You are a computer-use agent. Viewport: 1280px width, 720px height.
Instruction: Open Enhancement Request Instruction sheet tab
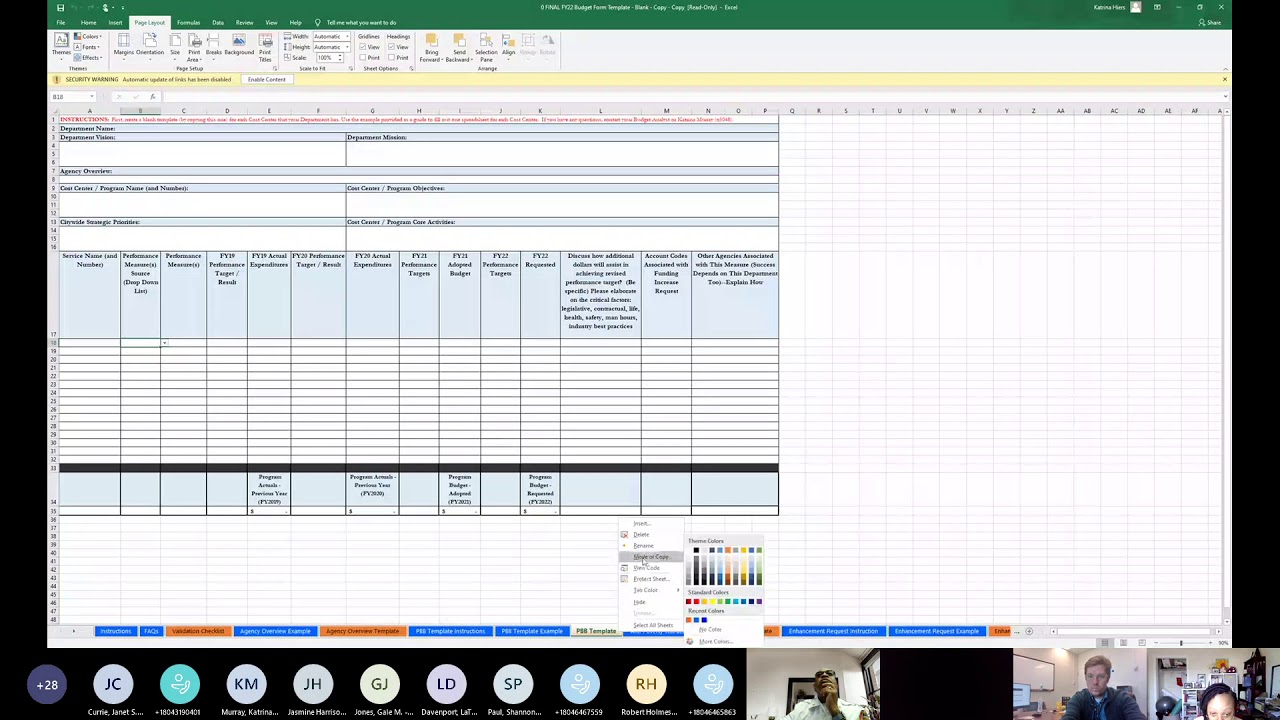(x=833, y=631)
